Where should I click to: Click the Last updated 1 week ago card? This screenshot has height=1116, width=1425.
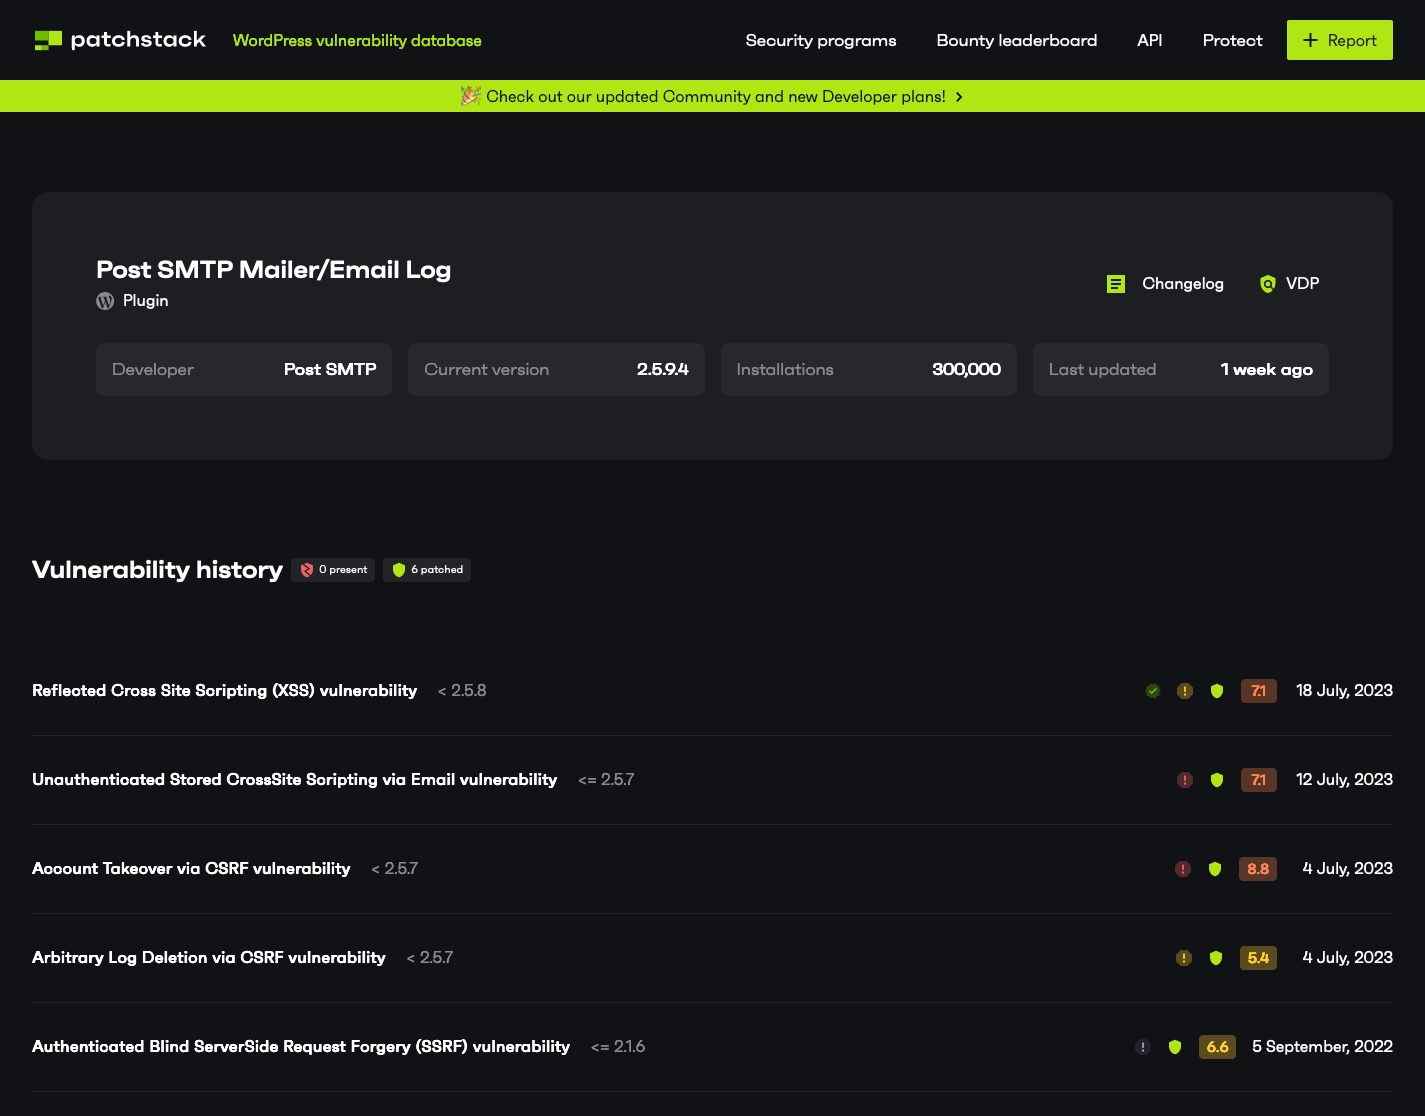click(1181, 370)
